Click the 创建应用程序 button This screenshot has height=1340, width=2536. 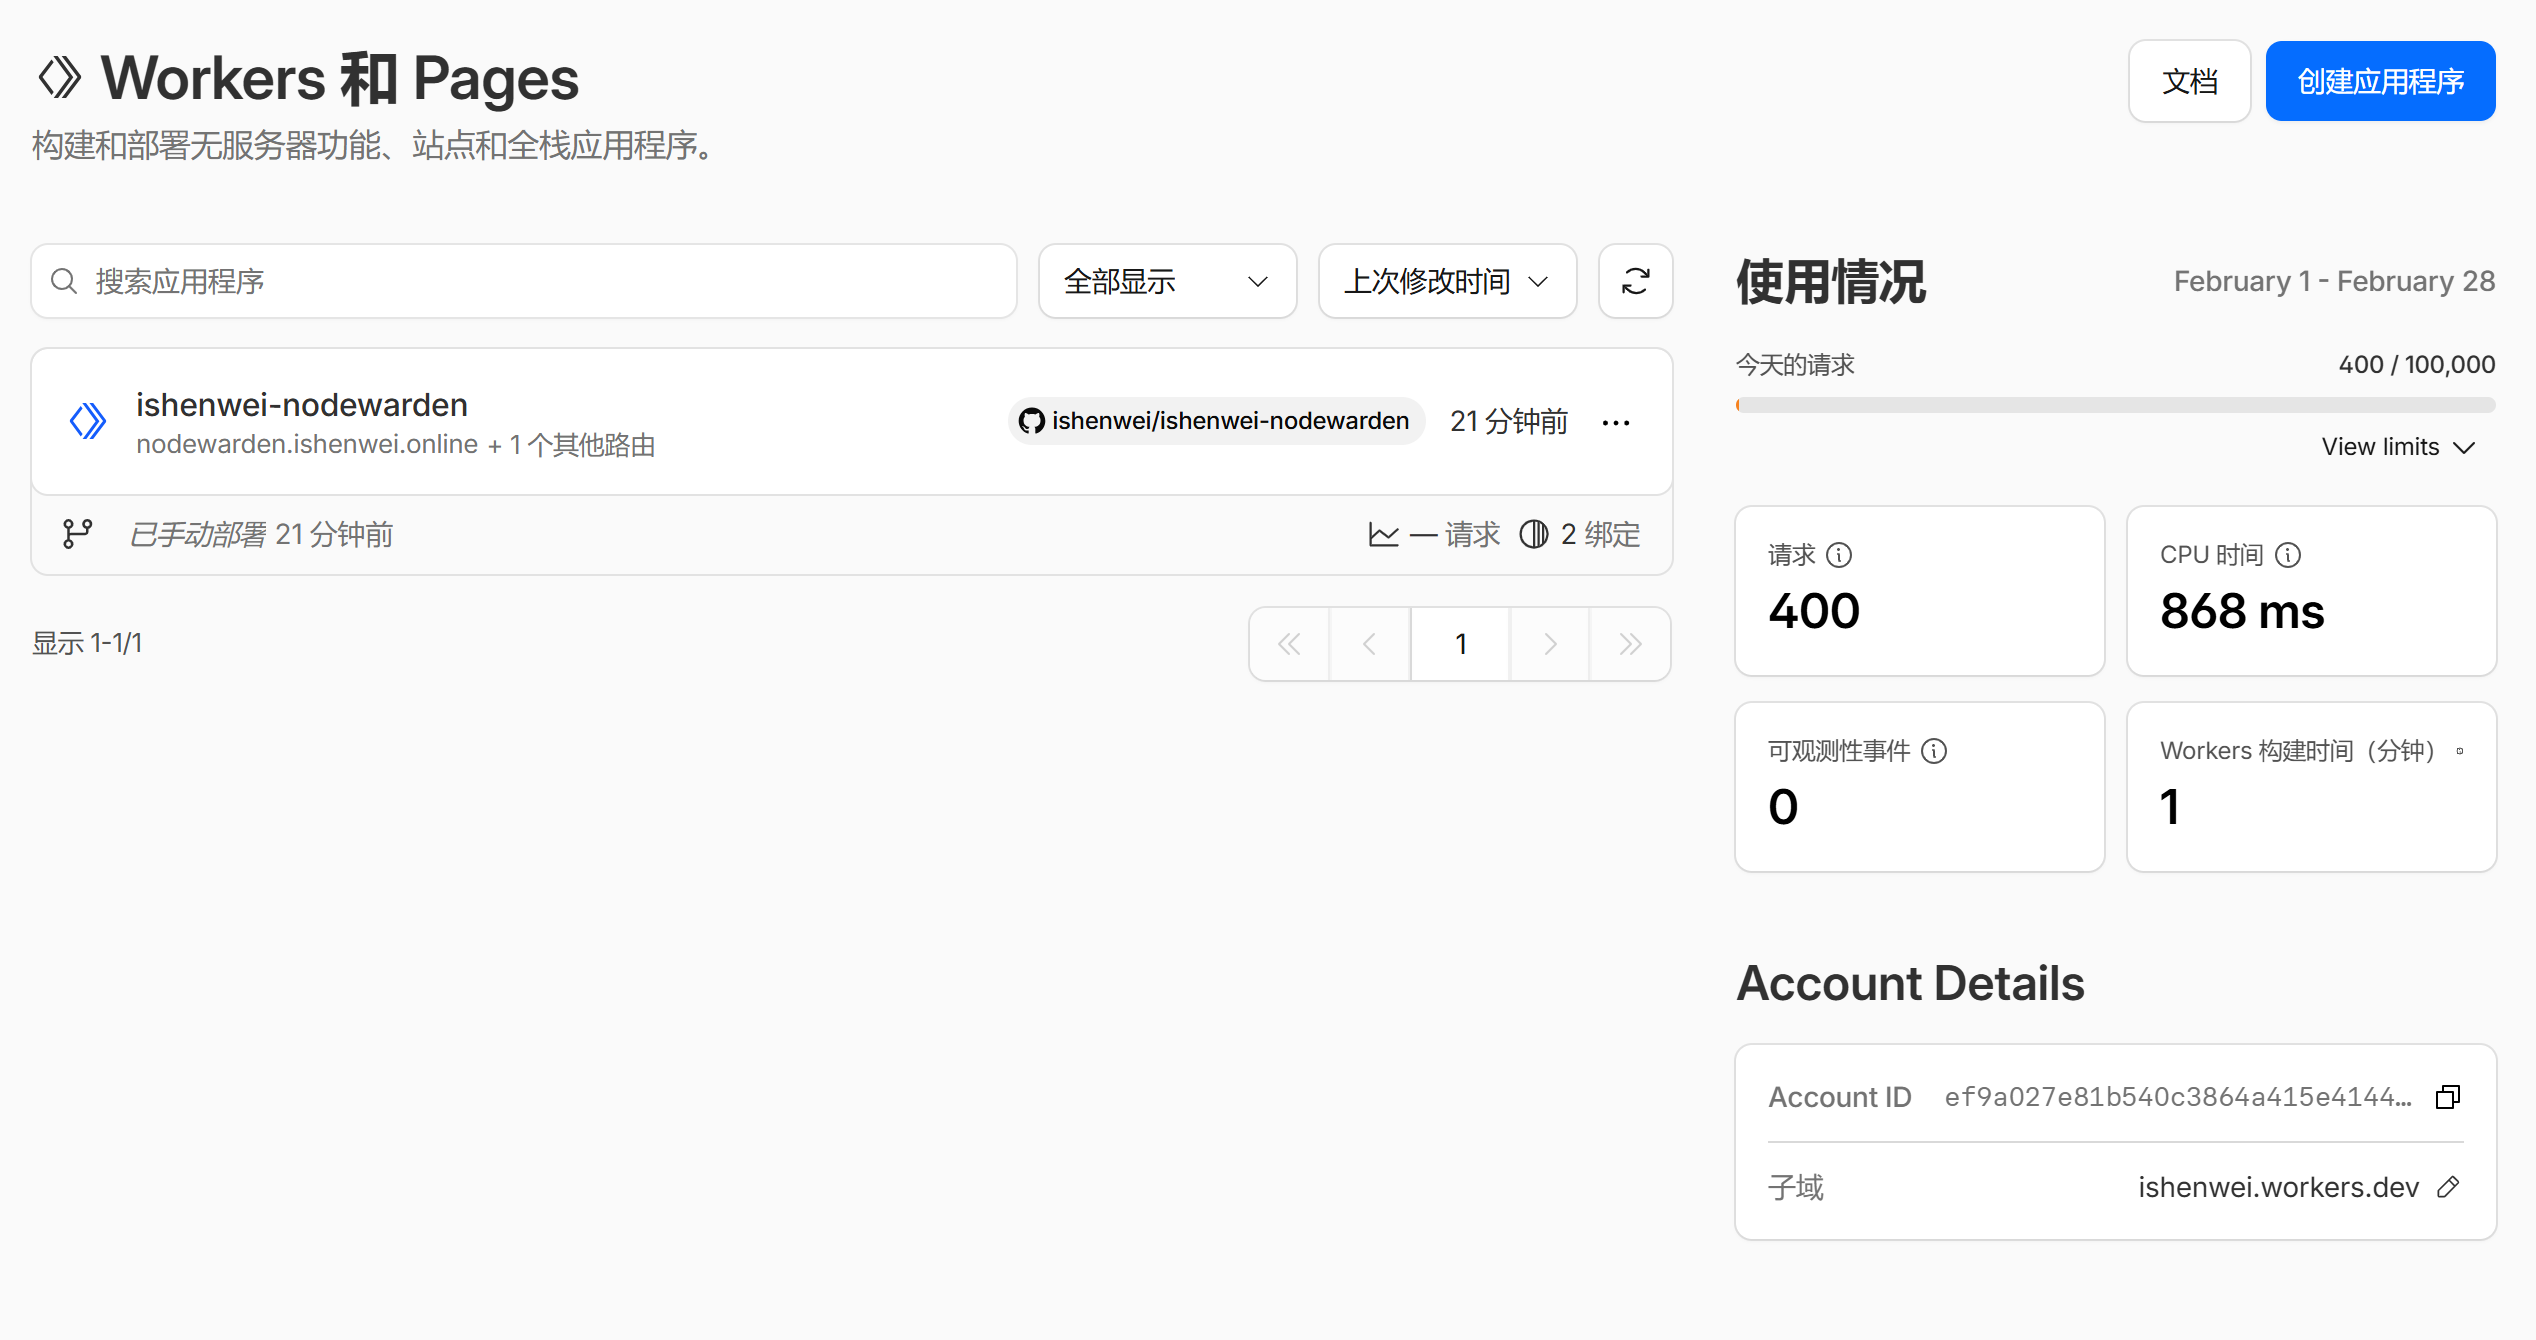pos(2380,81)
